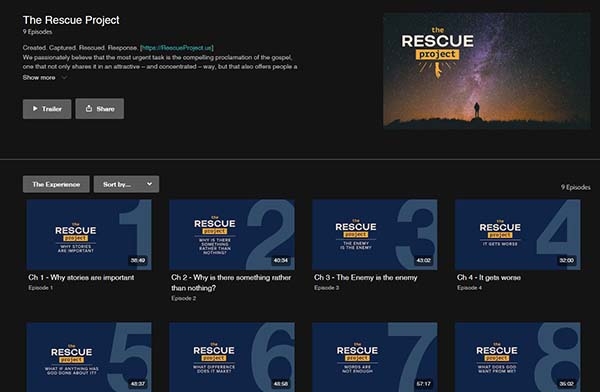Click the share icon in Share button

coord(89,108)
